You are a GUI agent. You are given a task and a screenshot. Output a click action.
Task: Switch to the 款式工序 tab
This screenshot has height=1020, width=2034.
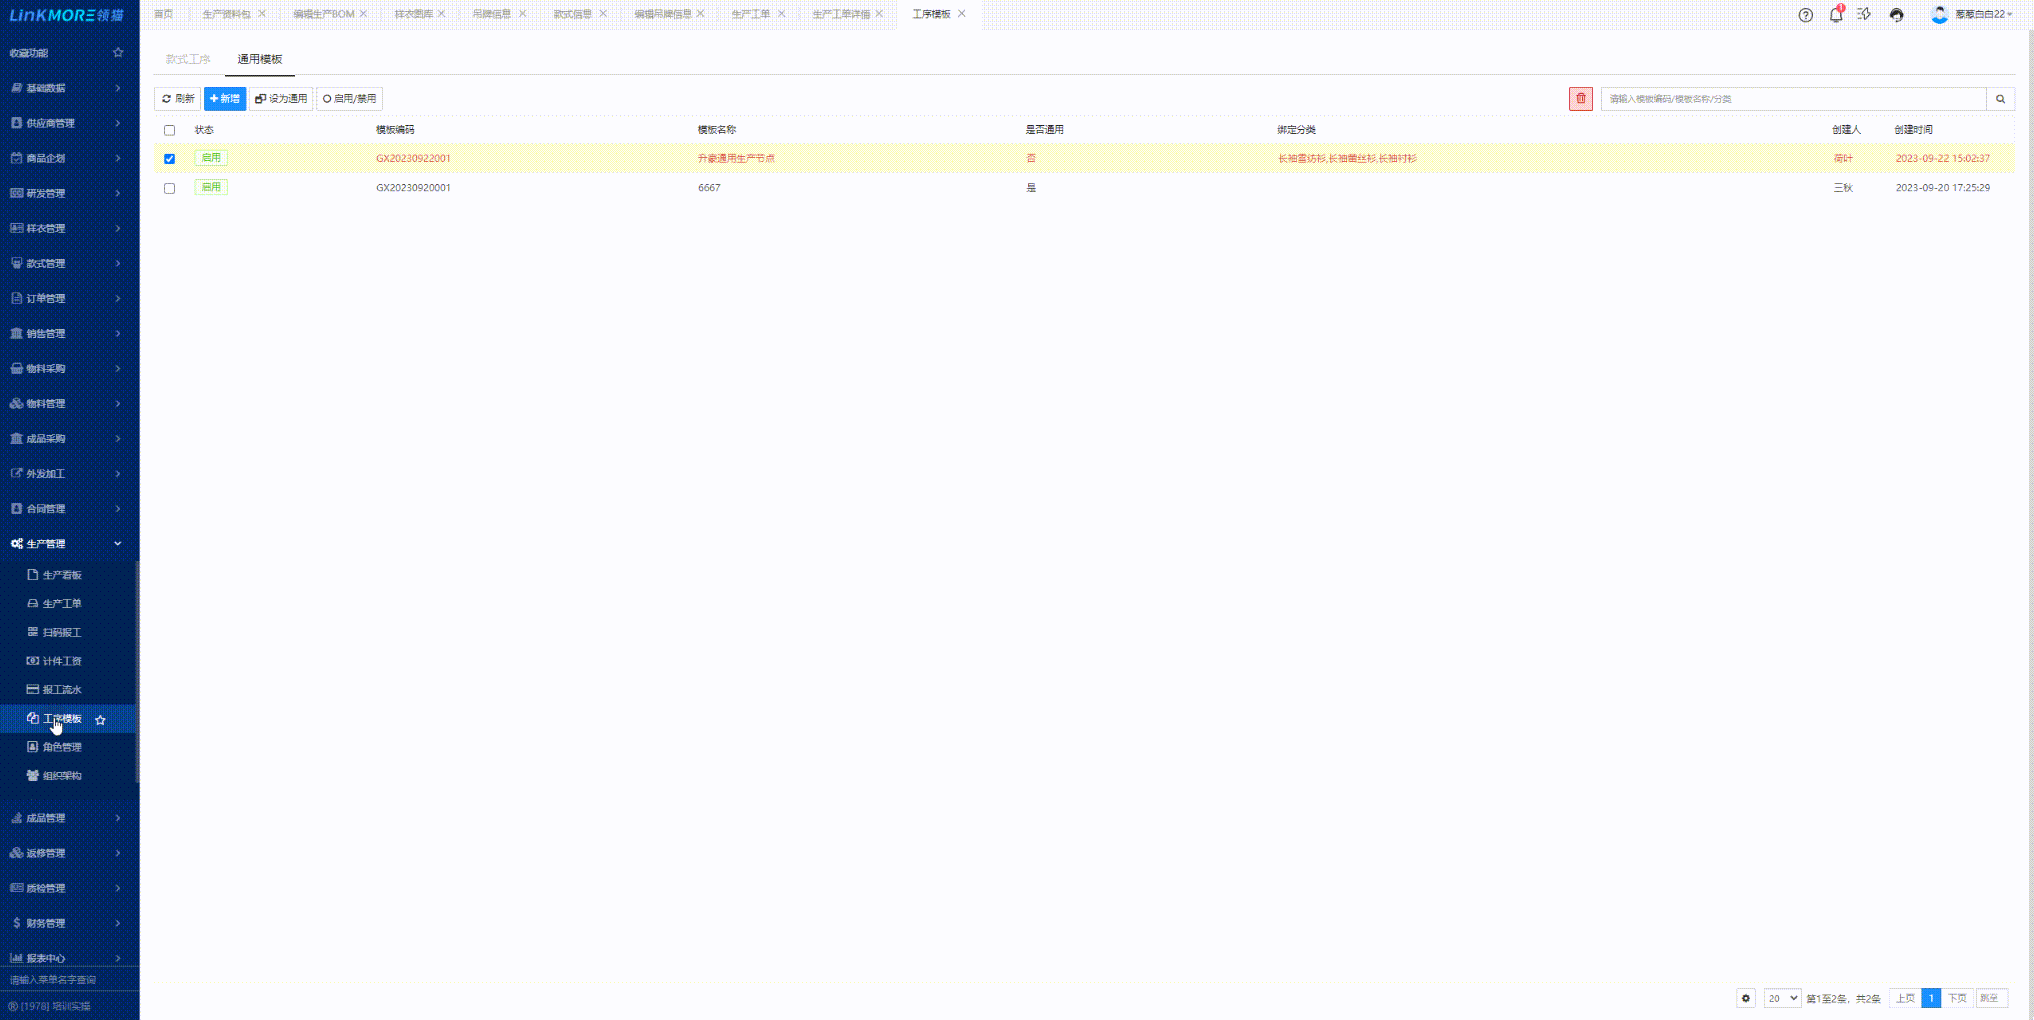tap(188, 59)
